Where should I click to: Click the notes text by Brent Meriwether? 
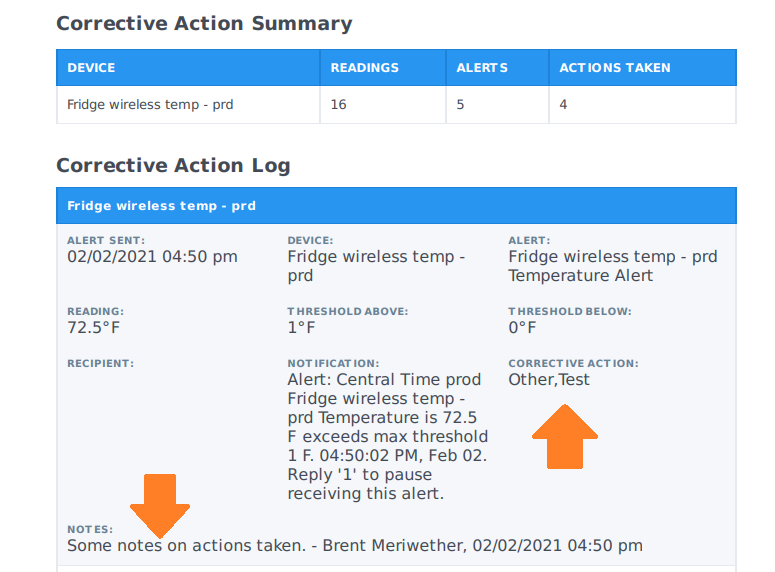pyautogui.click(x=354, y=545)
